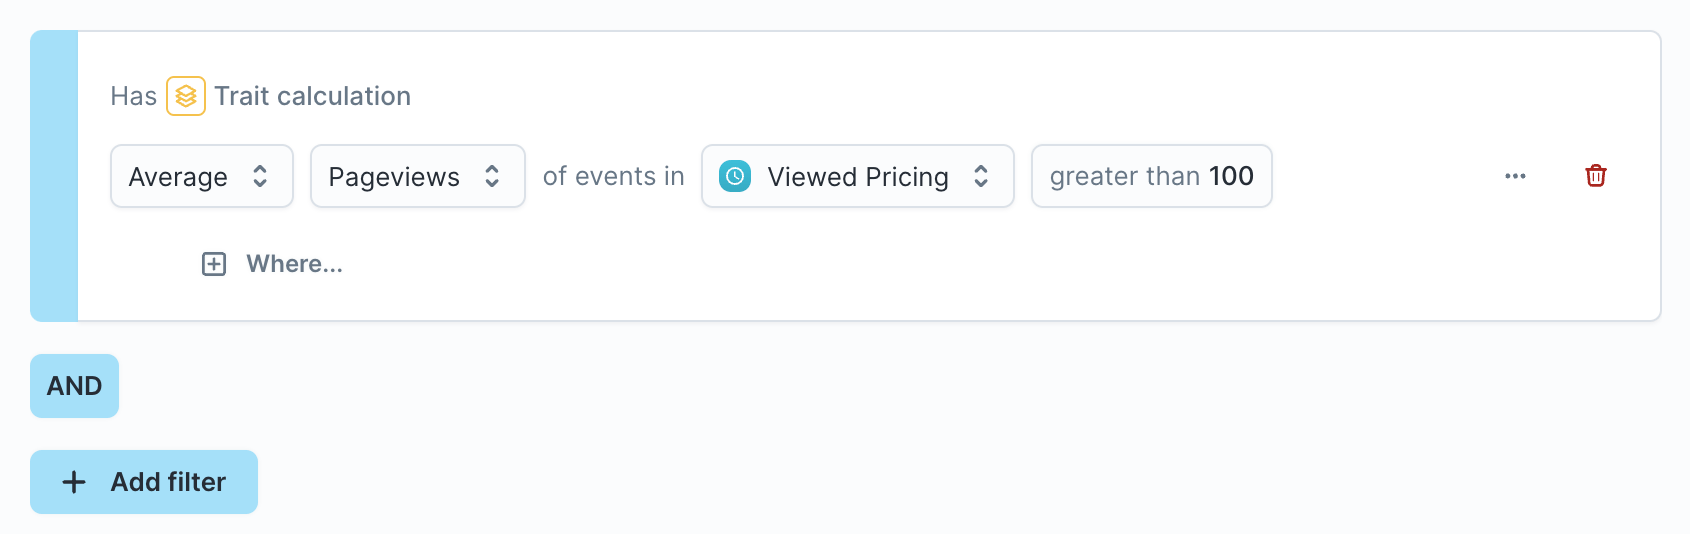Open the Pageviews property dropdown

418,176
